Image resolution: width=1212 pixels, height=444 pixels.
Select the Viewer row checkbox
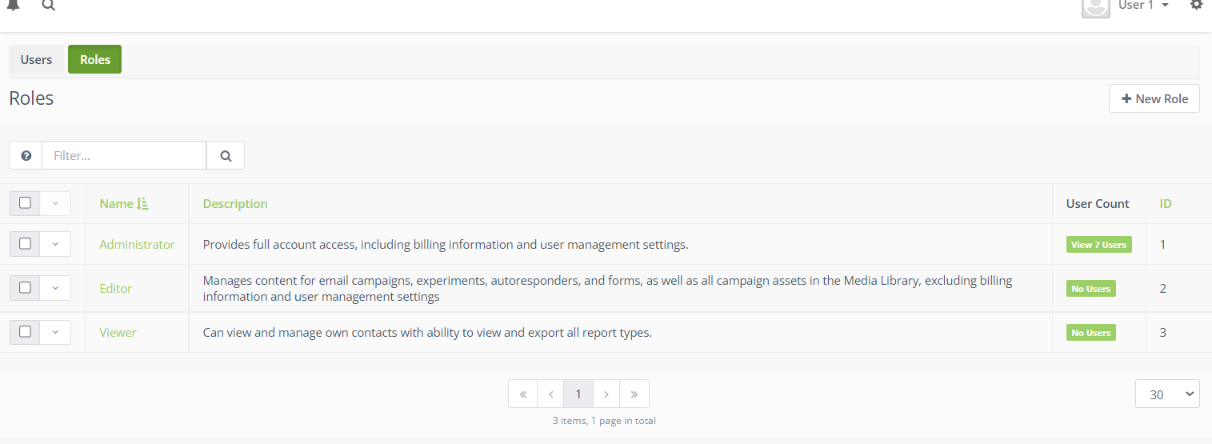click(x=25, y=331)
